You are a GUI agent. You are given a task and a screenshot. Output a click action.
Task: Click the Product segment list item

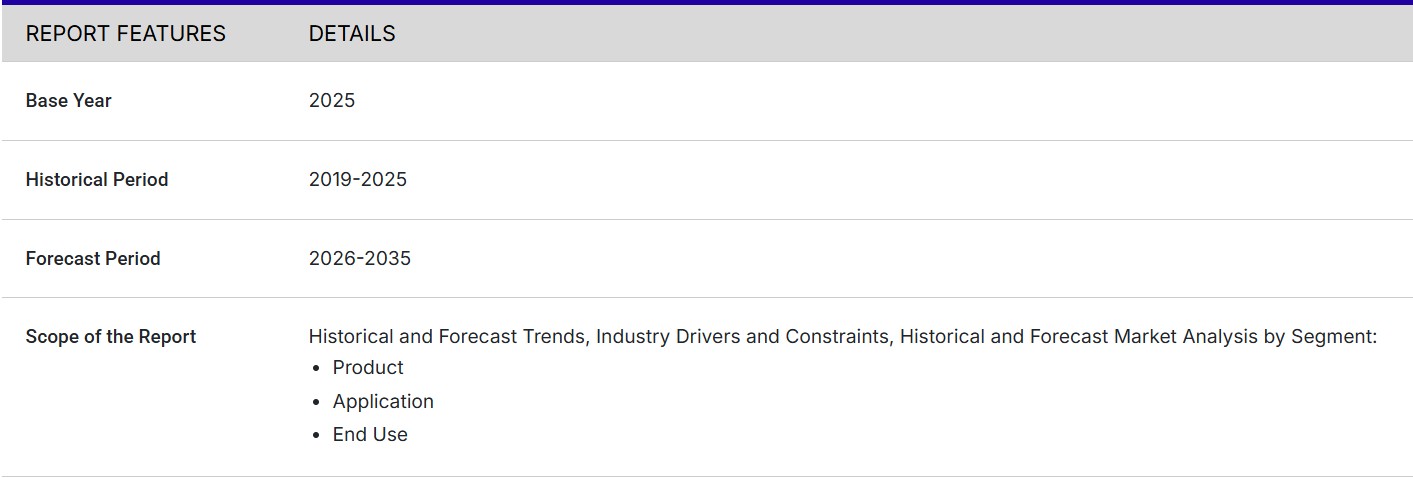point(368,368)
